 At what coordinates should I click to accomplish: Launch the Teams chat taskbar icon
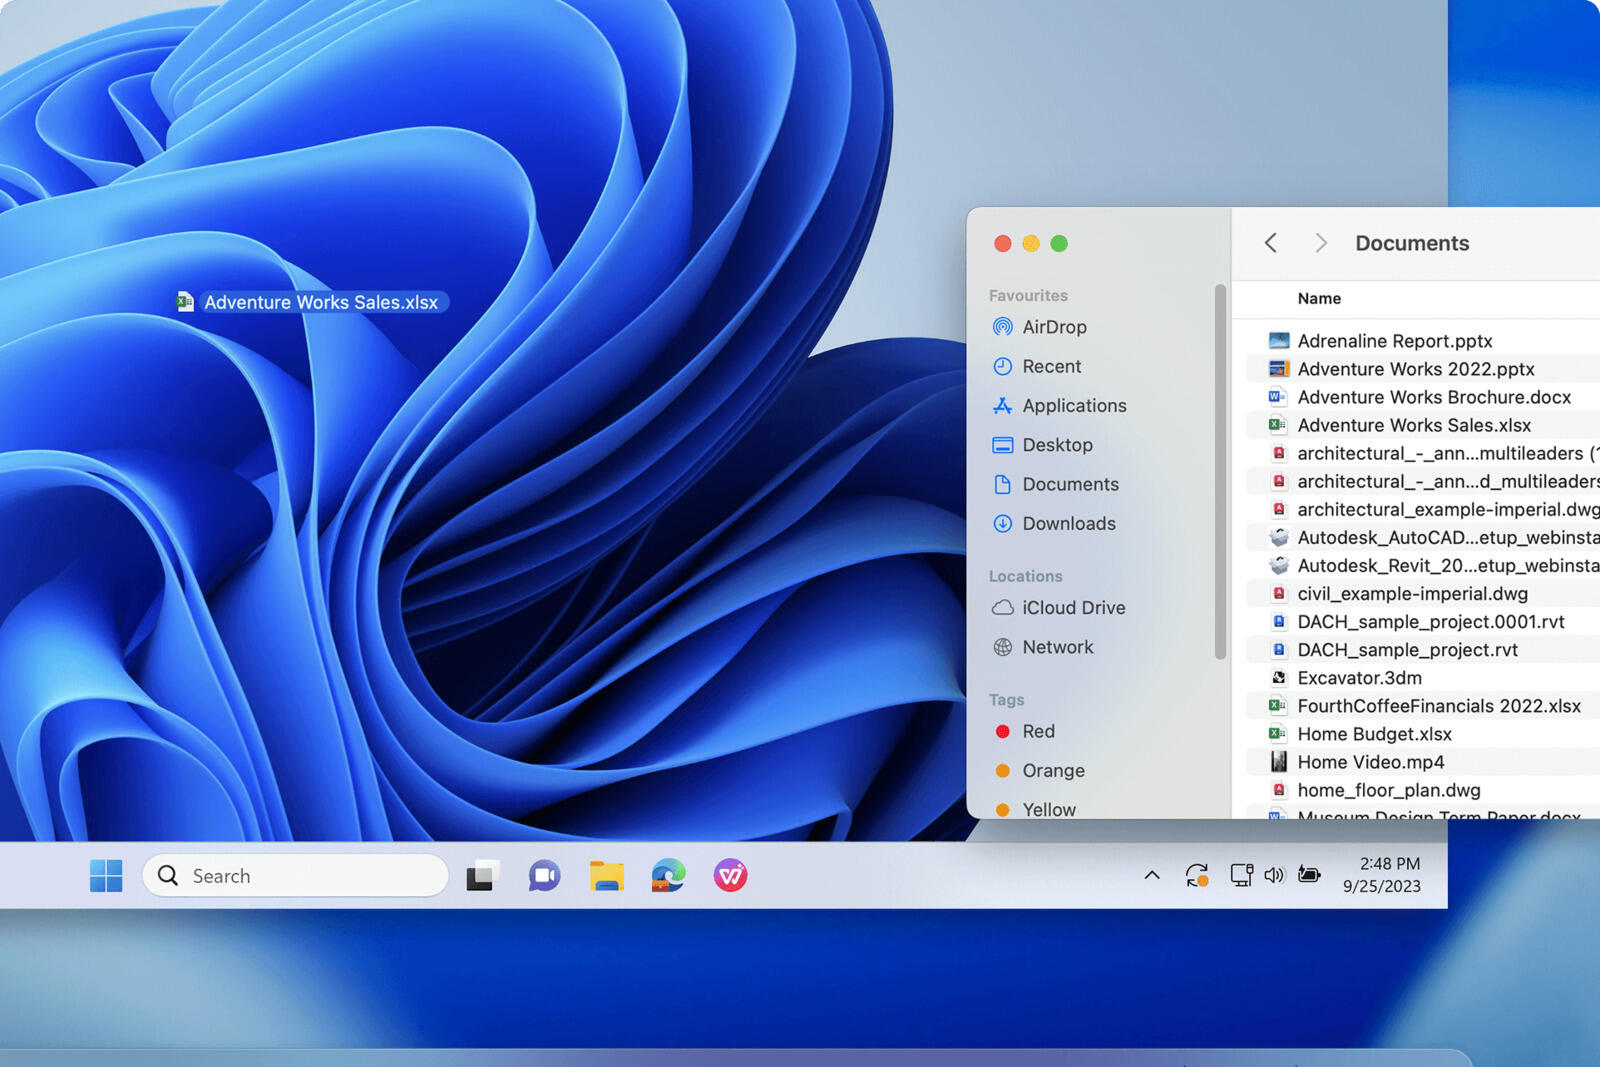click(x=544, y=876)
